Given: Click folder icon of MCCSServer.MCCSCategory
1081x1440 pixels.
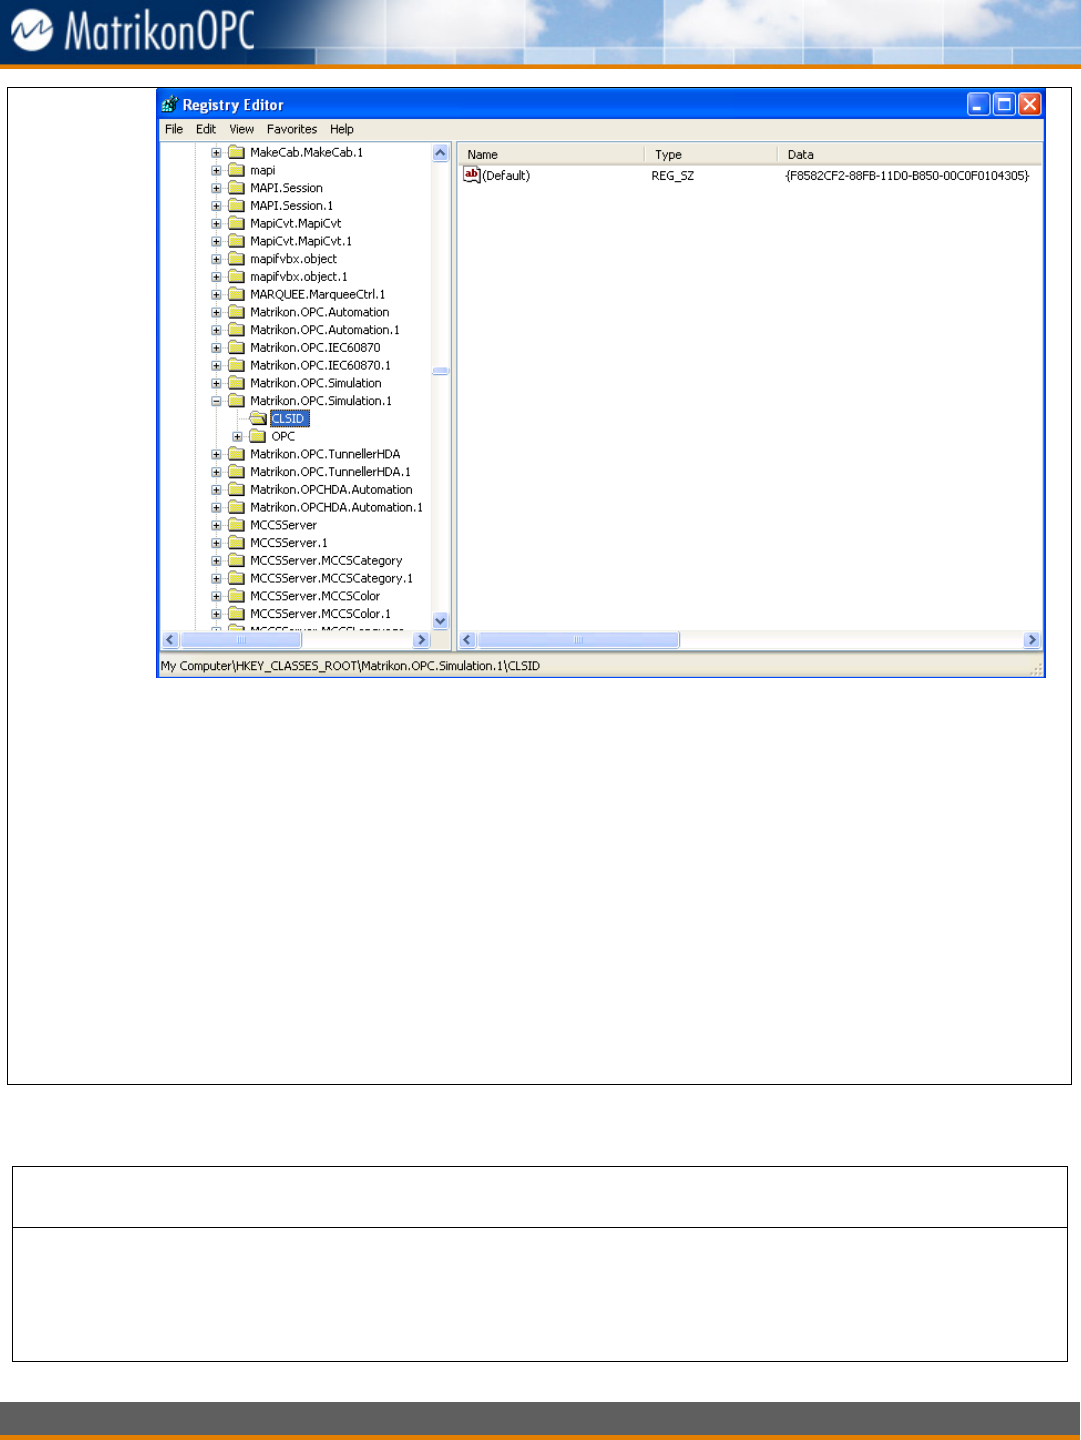Looking at the screenshot, I should point(236,561).
